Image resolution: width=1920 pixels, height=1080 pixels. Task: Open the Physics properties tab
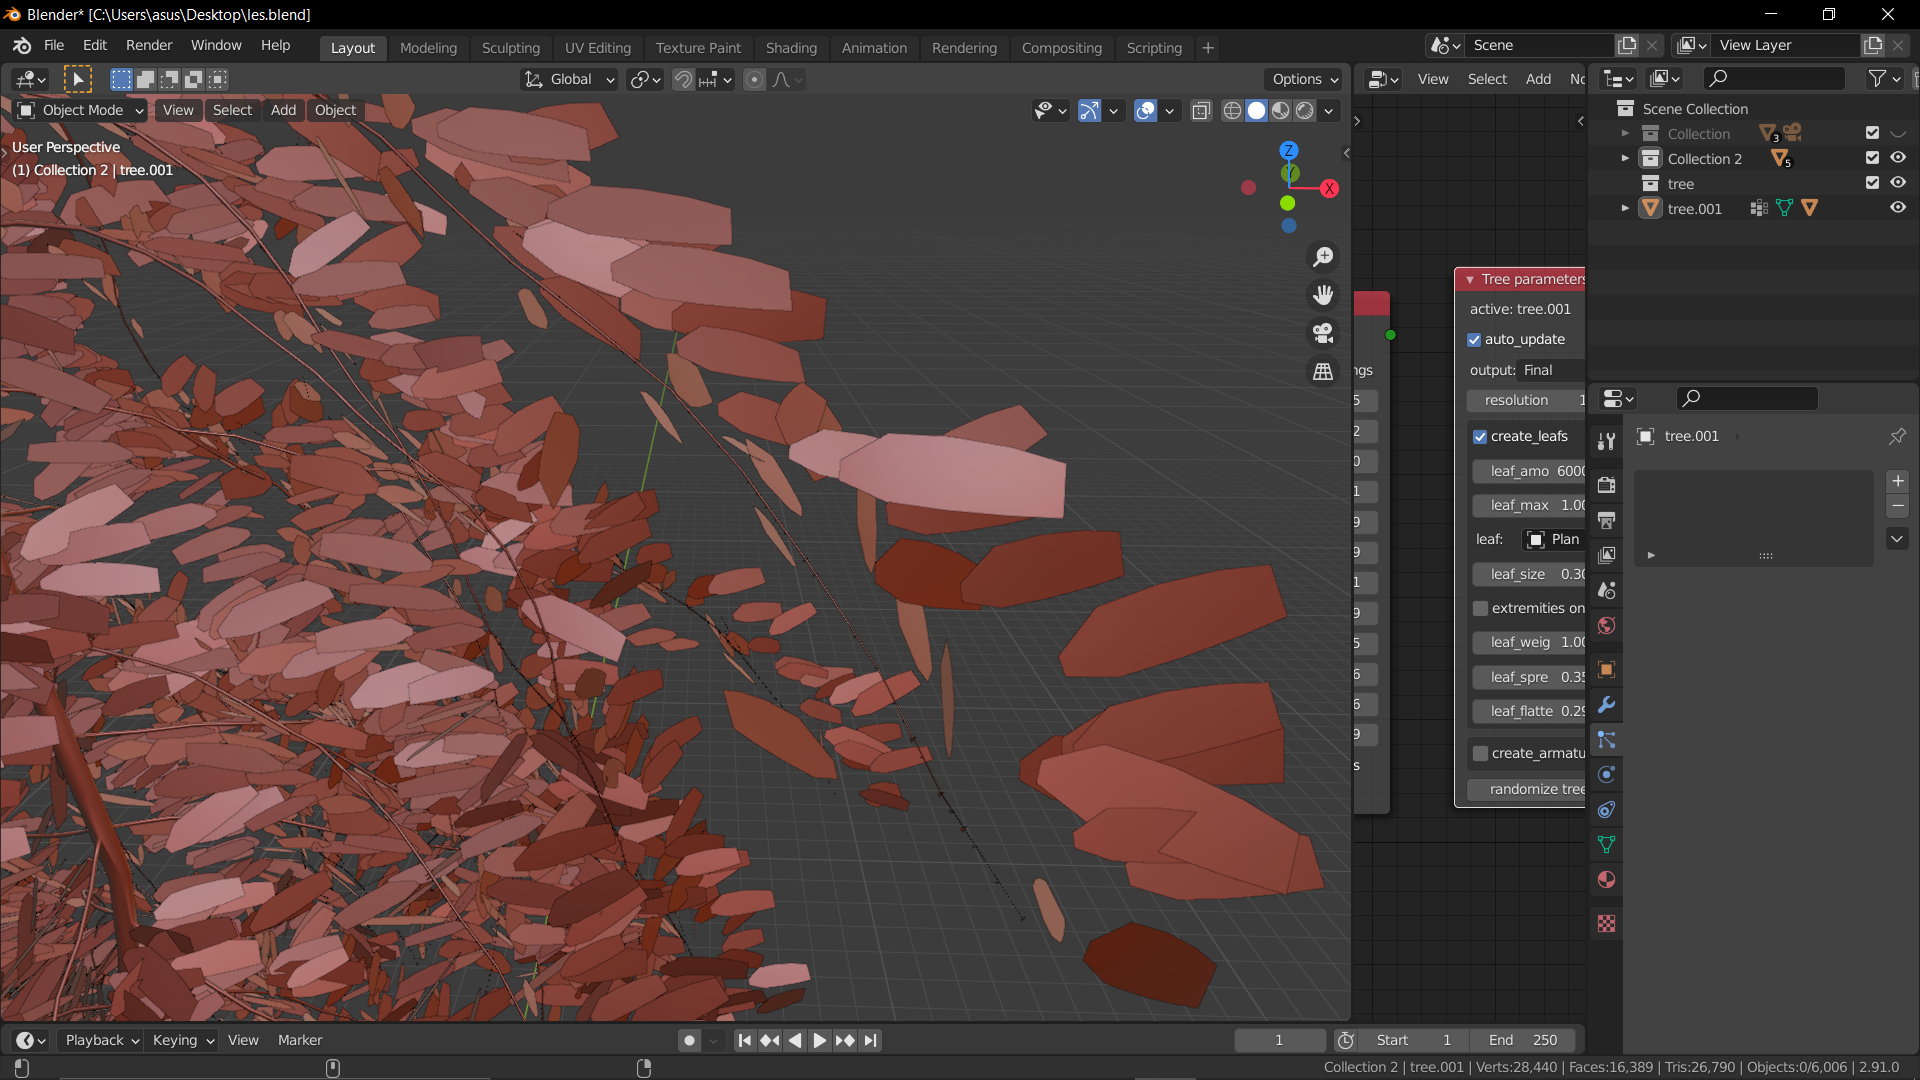point(1606,775)
